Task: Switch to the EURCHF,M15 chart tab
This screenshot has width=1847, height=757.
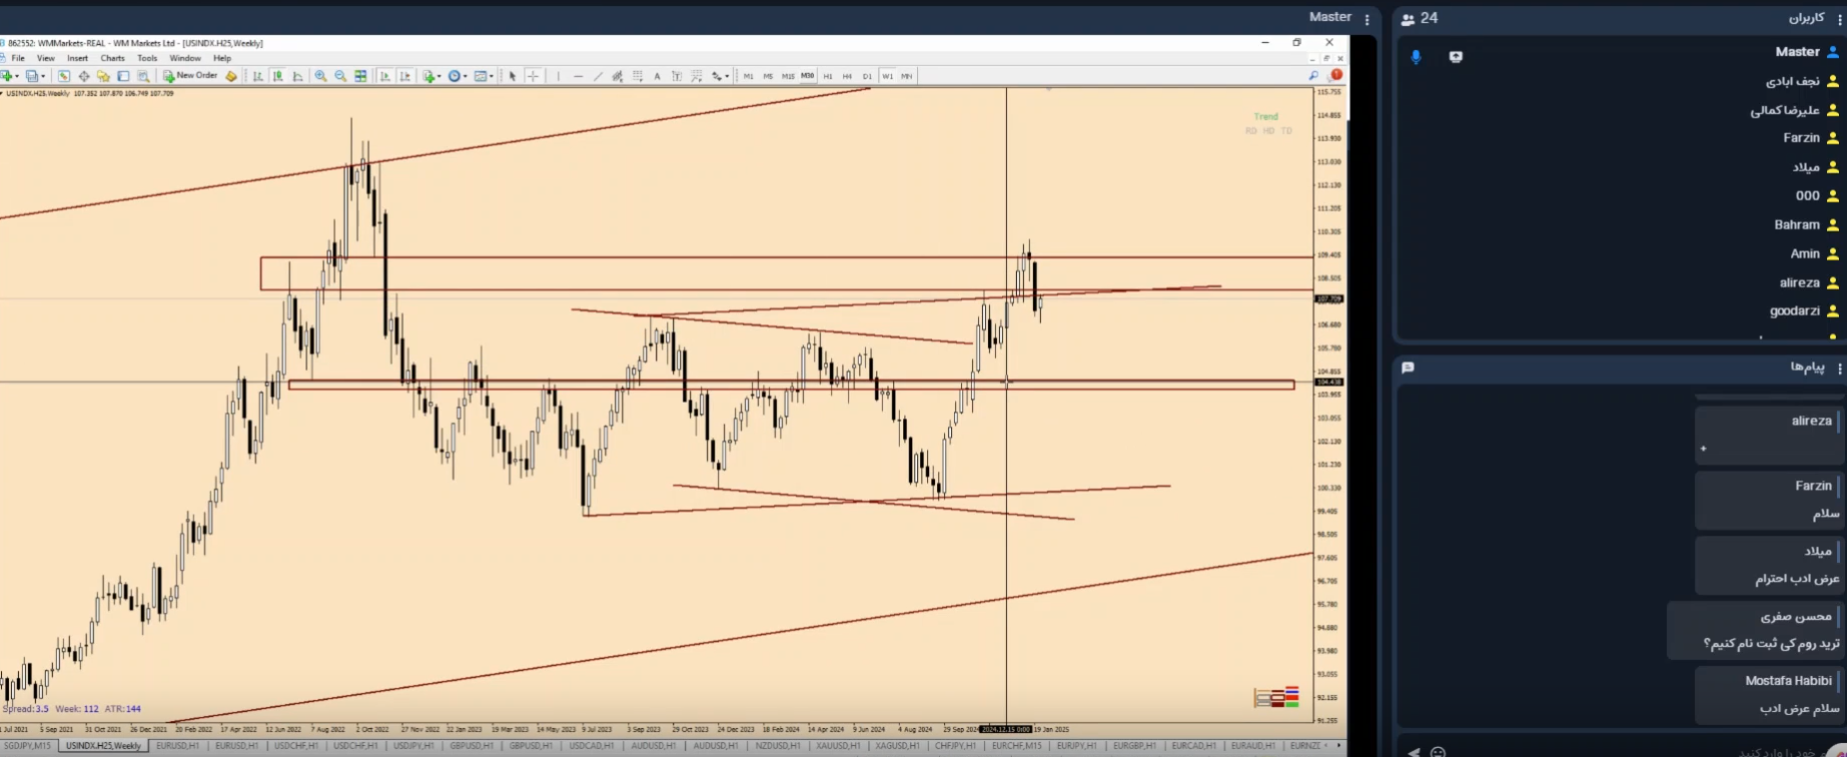Action: click(x=1016, y=746)
